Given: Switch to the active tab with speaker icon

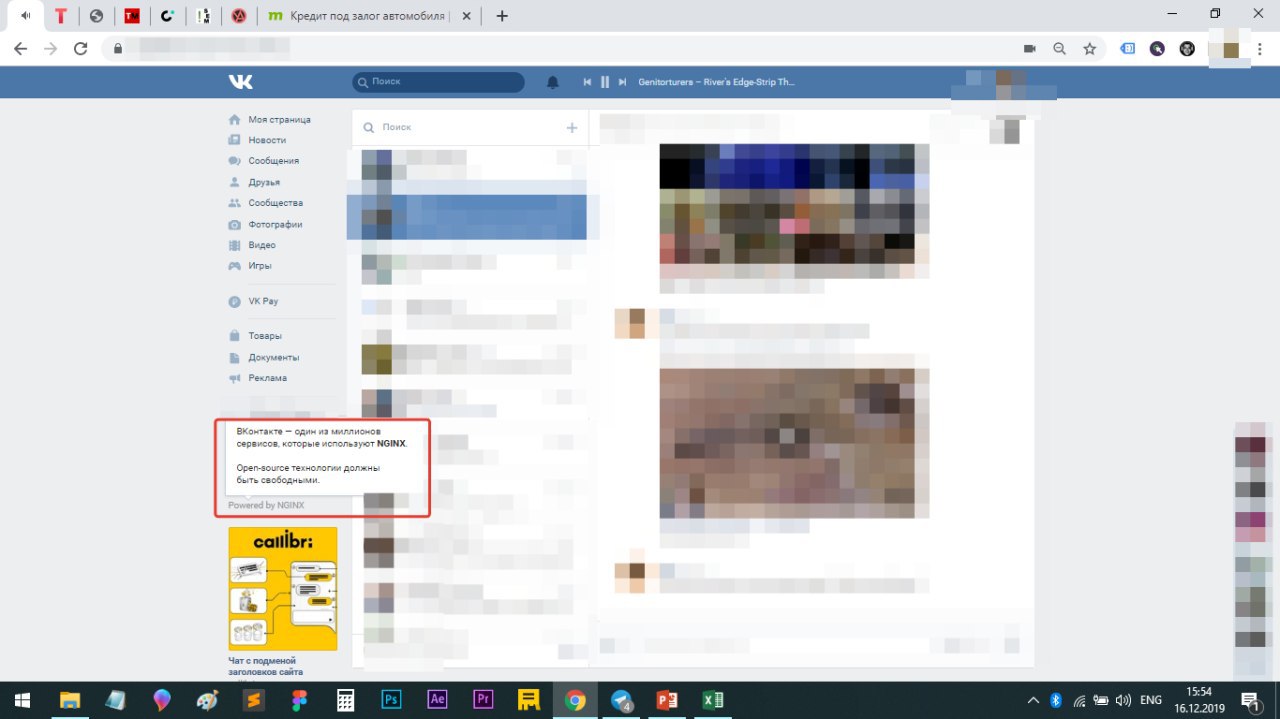Looking at the screenshot, I should (25, 16).
